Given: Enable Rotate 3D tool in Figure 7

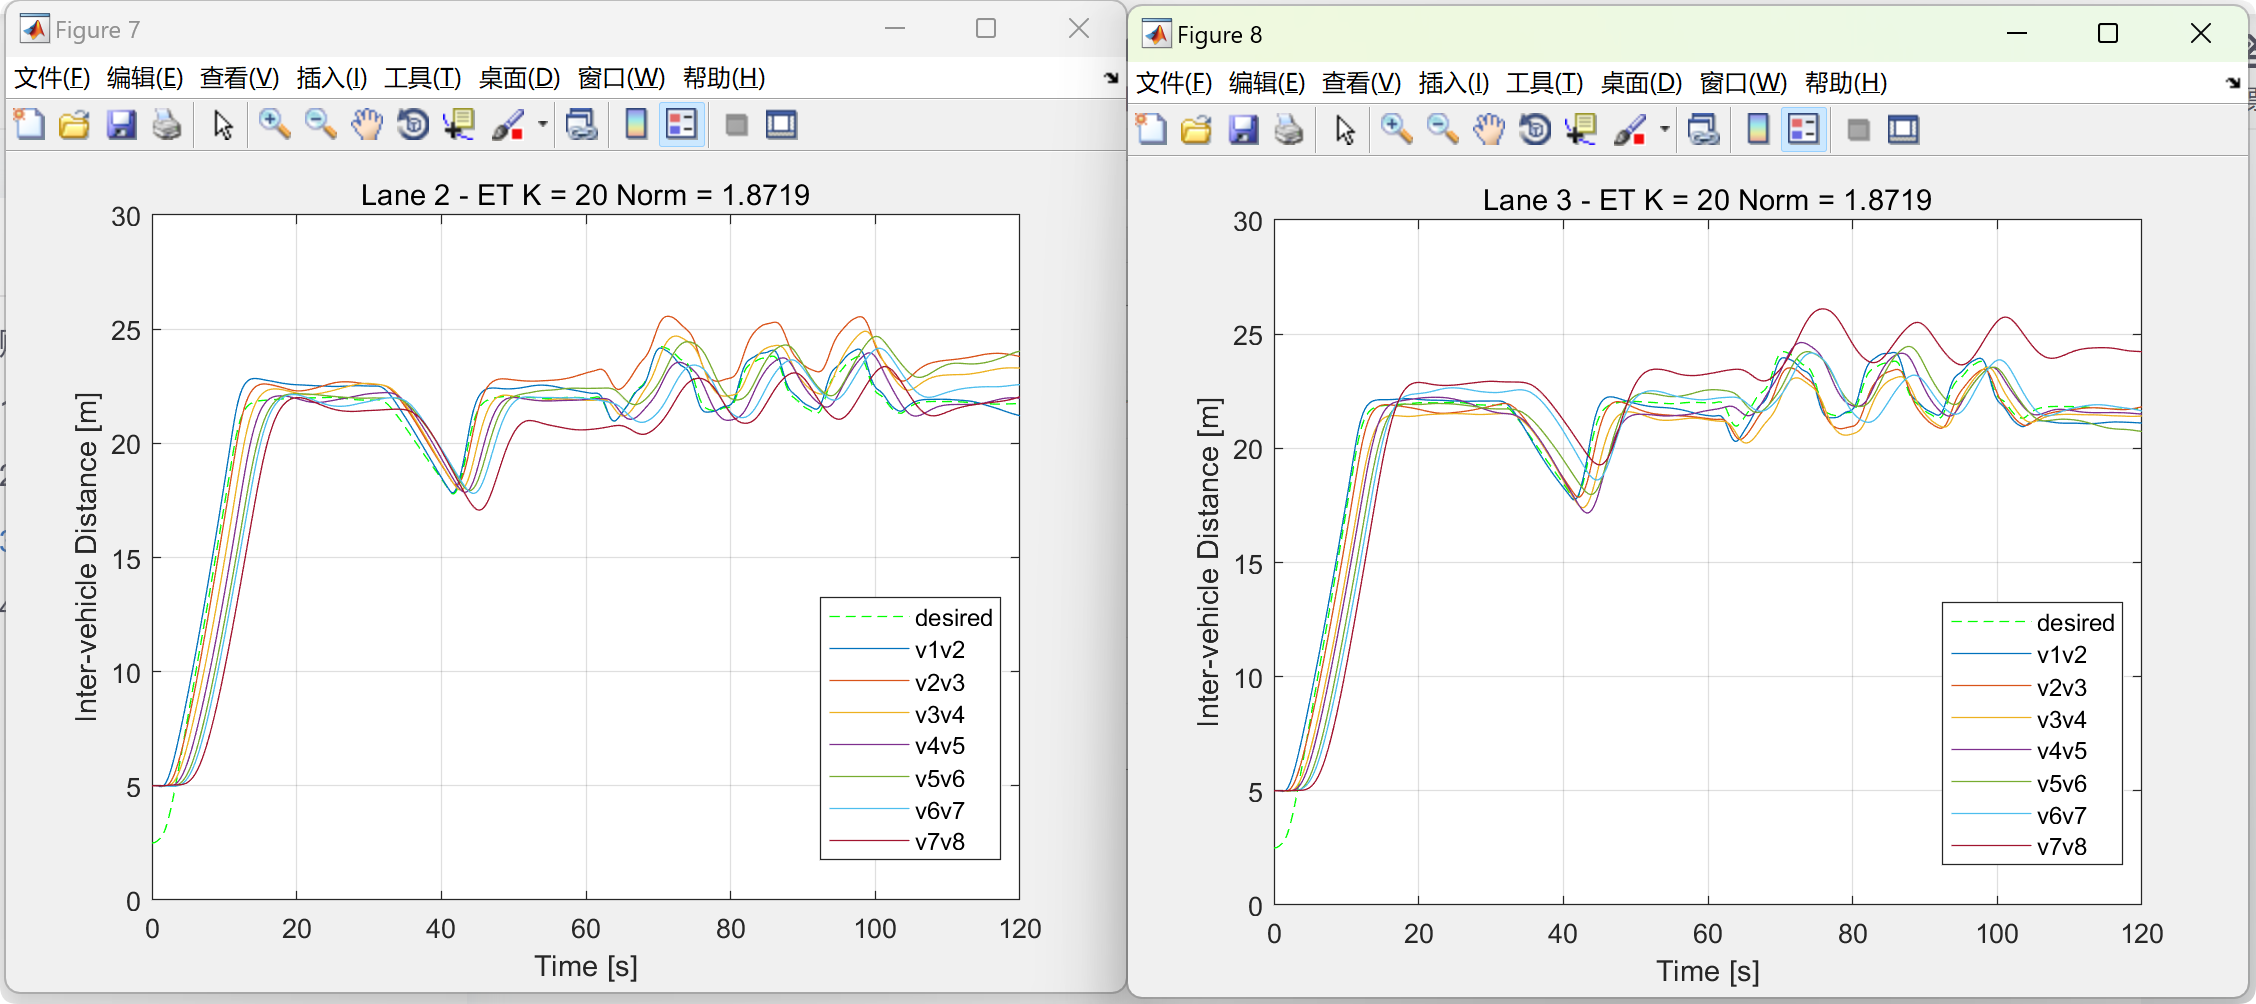Looking at the screenshot, I should click(x=413, y=125).
